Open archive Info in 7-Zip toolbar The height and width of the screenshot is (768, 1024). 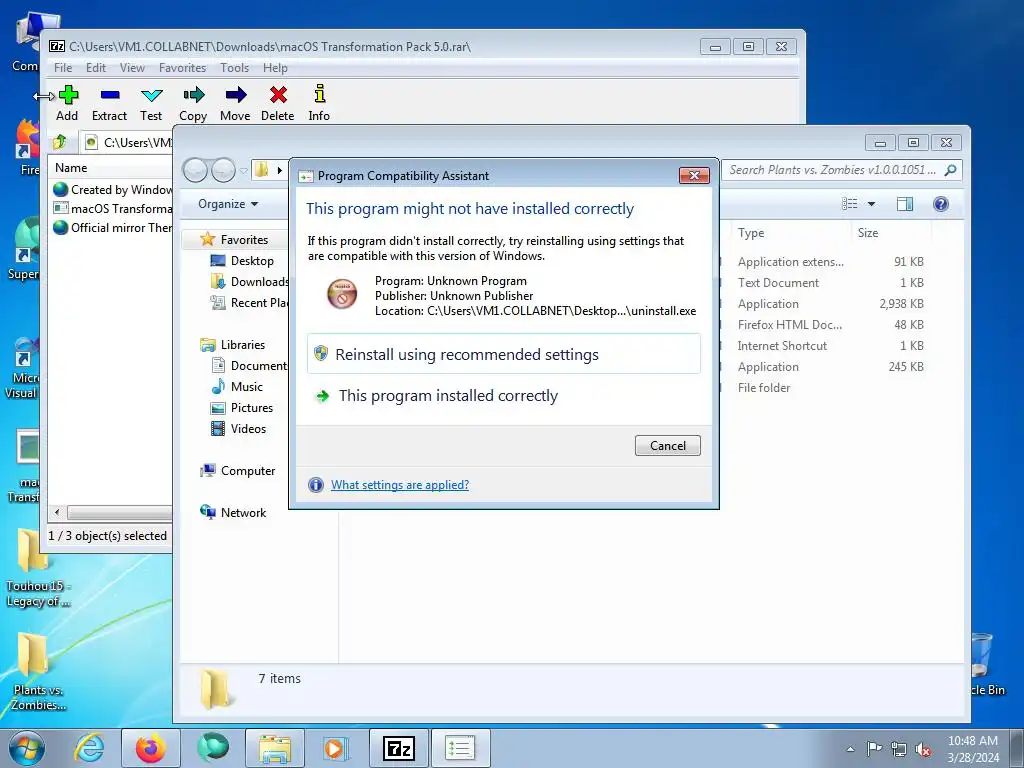pyautogui.click(x=319, y=103)
